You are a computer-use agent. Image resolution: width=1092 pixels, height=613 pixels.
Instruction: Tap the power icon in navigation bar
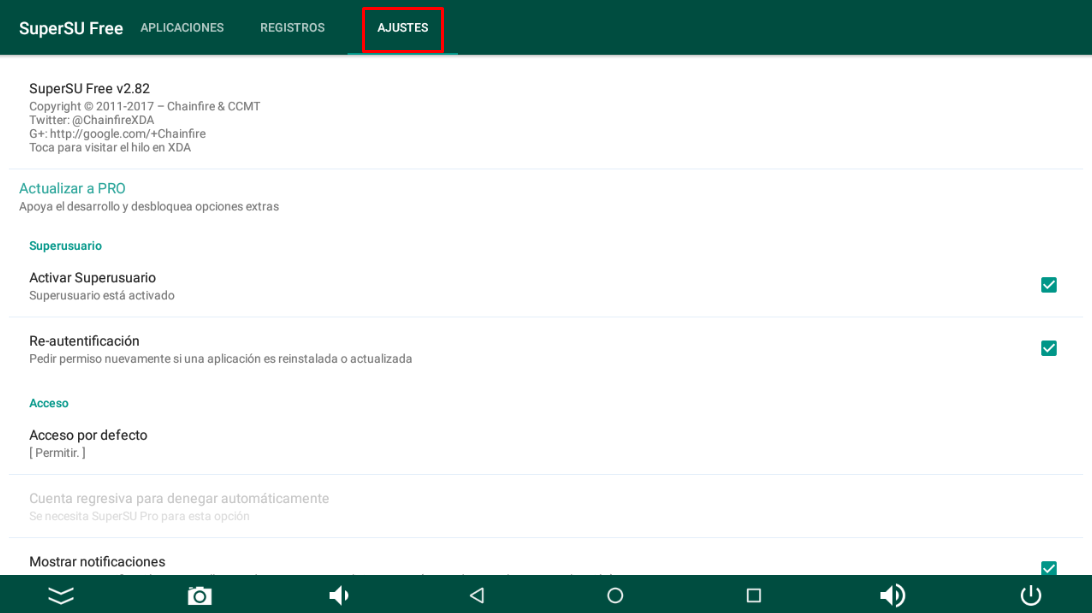(x=1030, y=596)
